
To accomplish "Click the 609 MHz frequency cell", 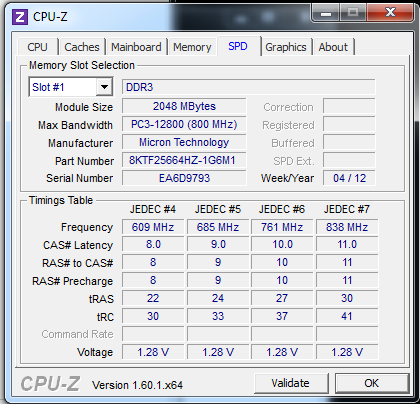I will tap(153, 227).
